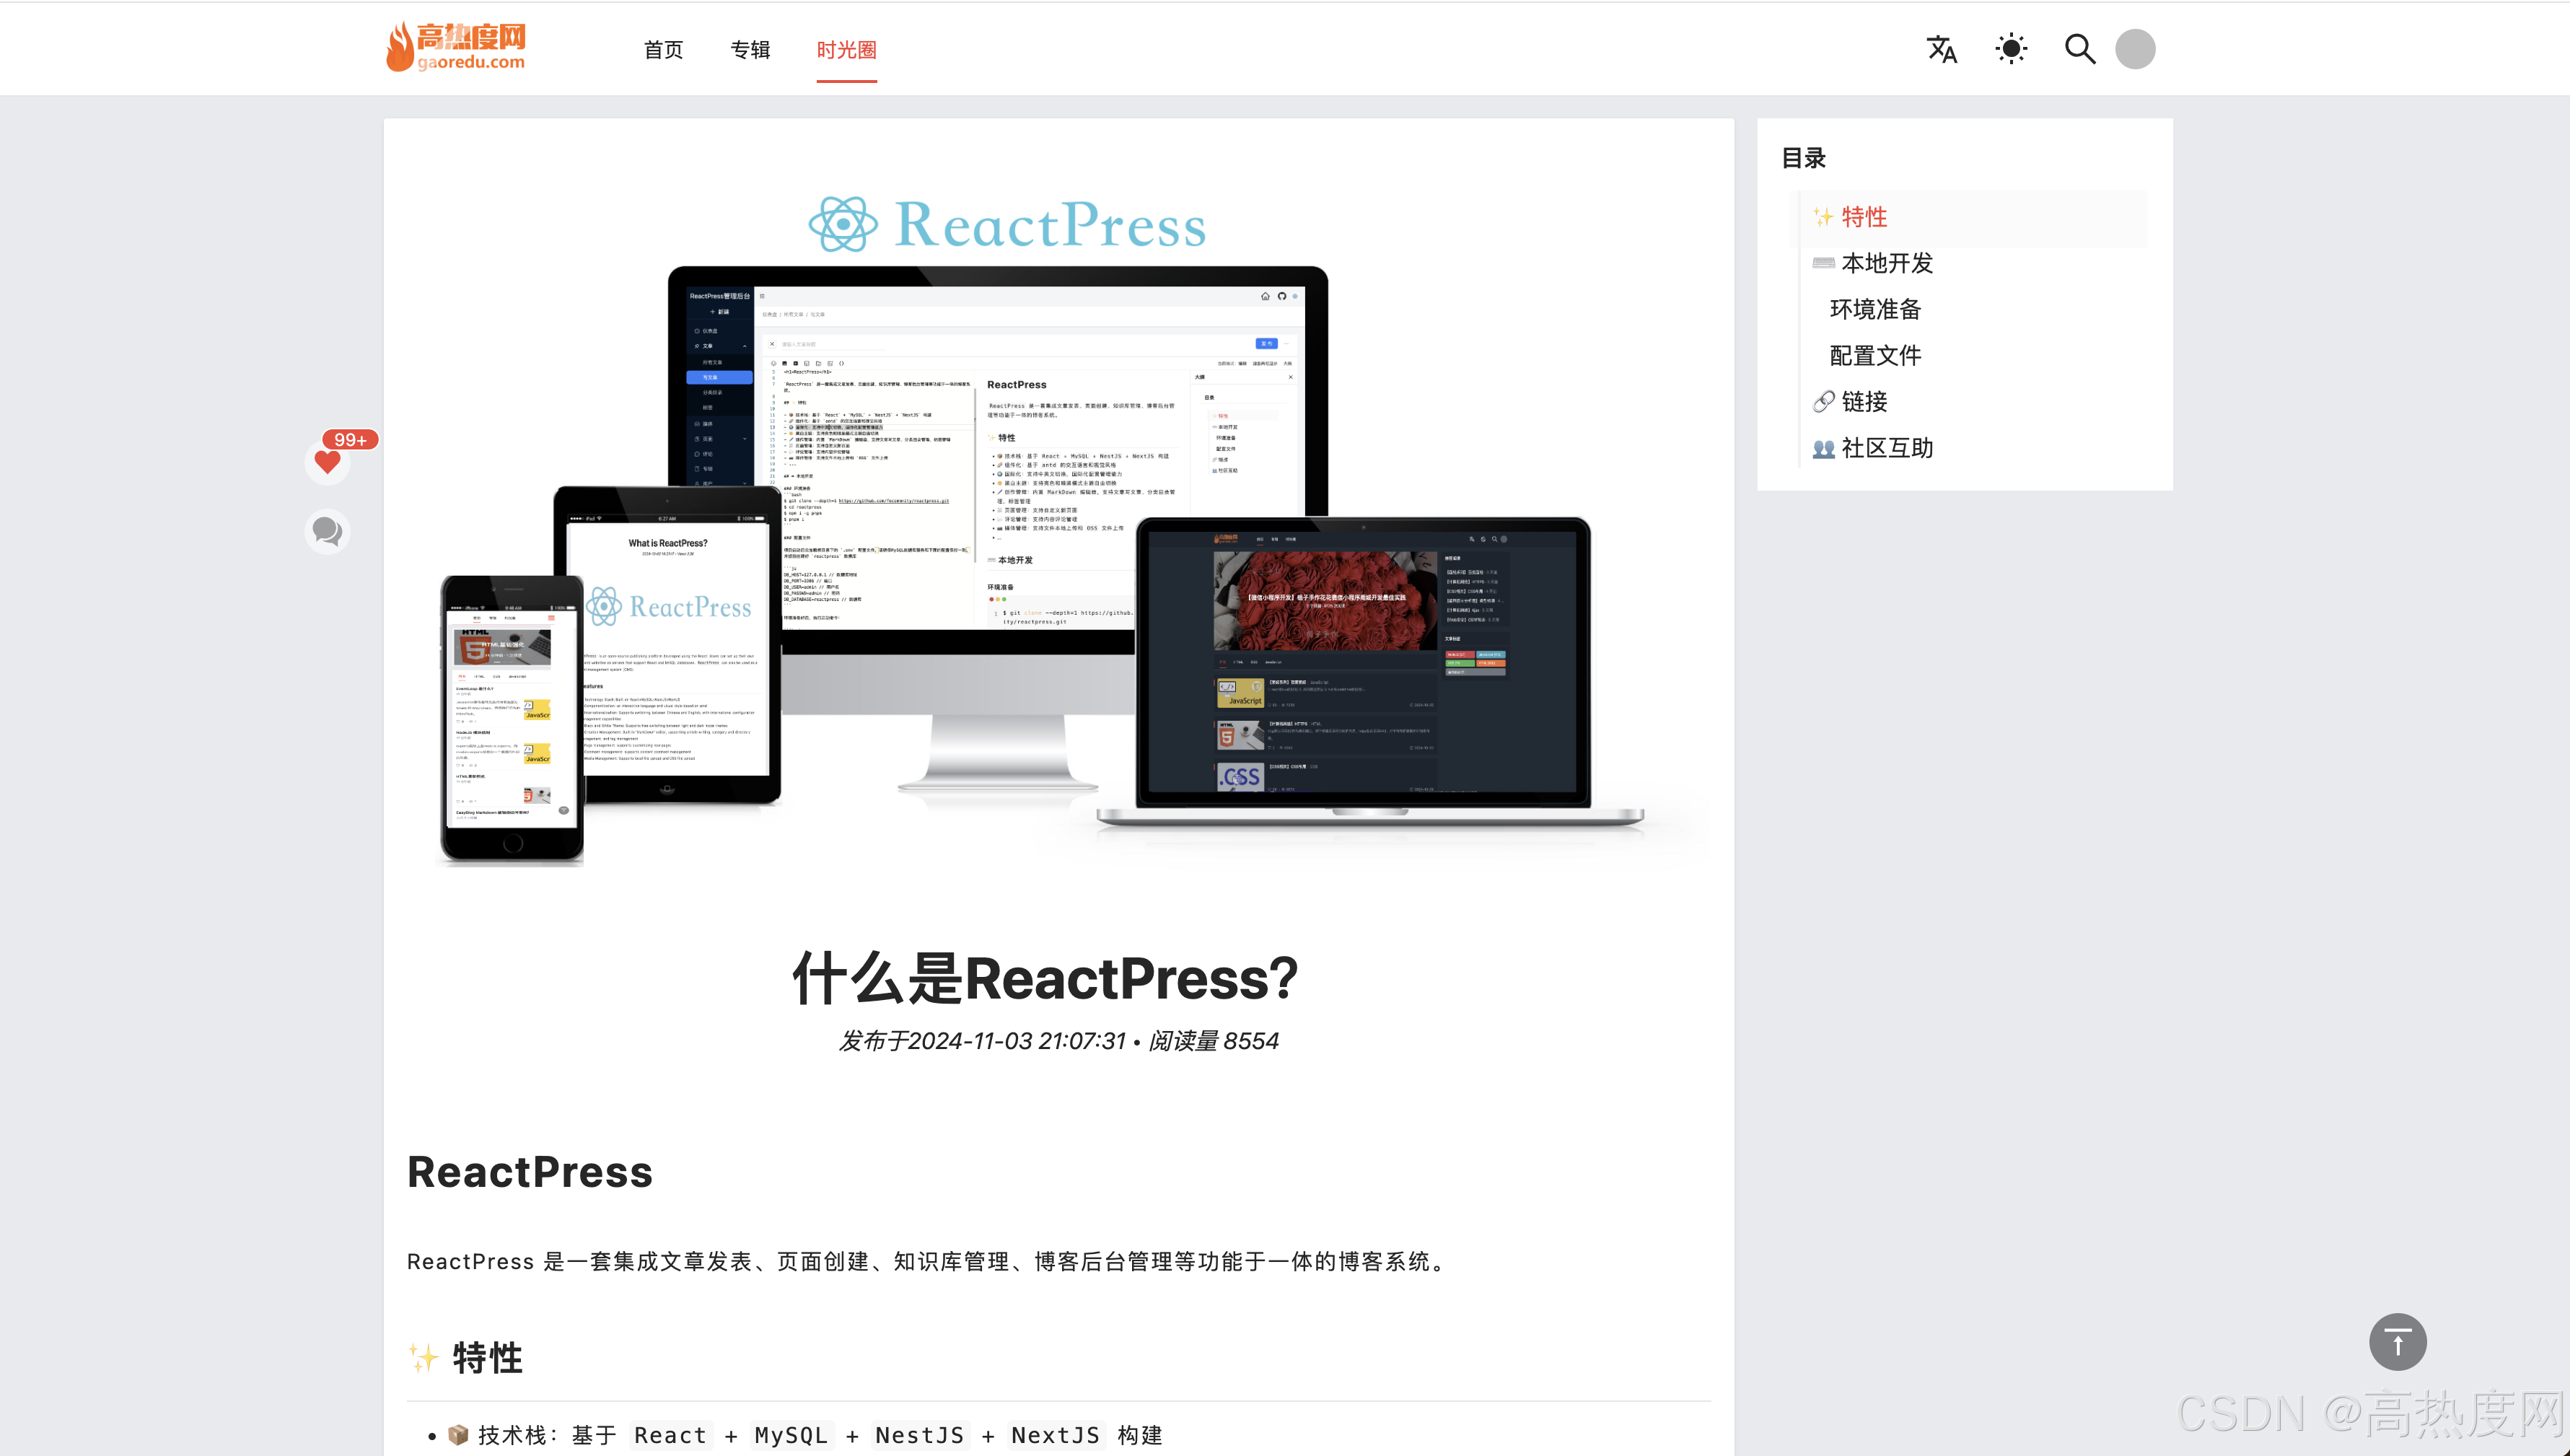Open search with the magnifier icon
Image resolution: width=2570 pixels, height=1456 pixels.
click(x=2080, y=49)
